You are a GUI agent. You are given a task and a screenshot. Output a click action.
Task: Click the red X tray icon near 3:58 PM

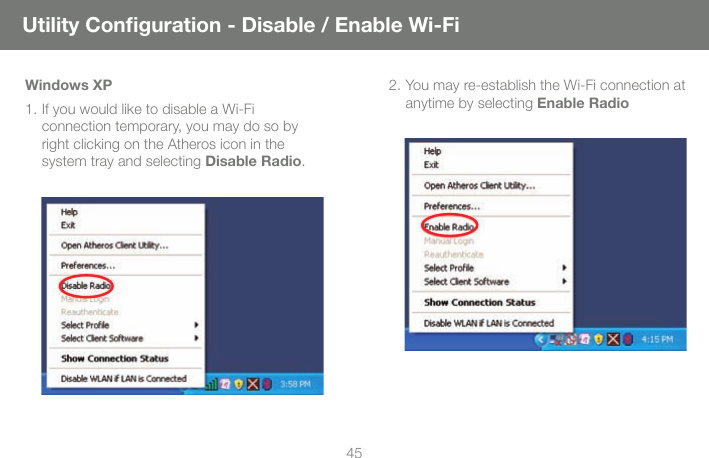(253, 384)
